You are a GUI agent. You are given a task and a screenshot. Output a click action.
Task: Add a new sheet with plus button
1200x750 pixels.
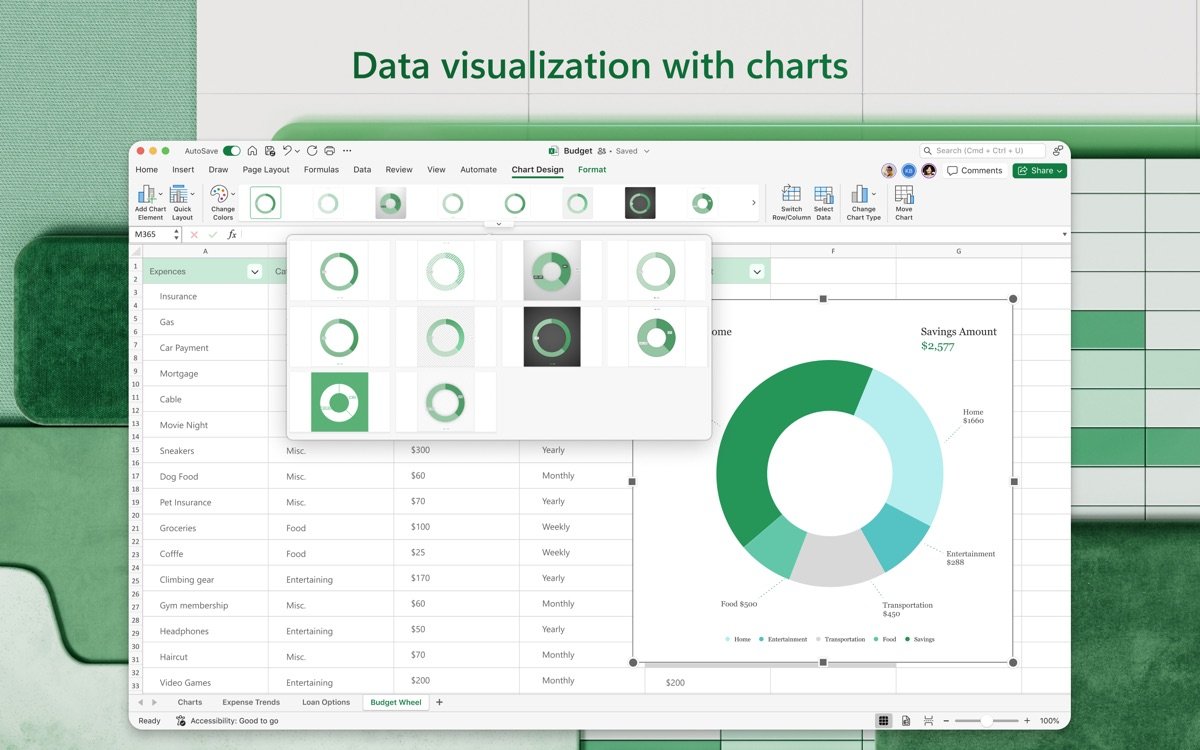(439, 702)
